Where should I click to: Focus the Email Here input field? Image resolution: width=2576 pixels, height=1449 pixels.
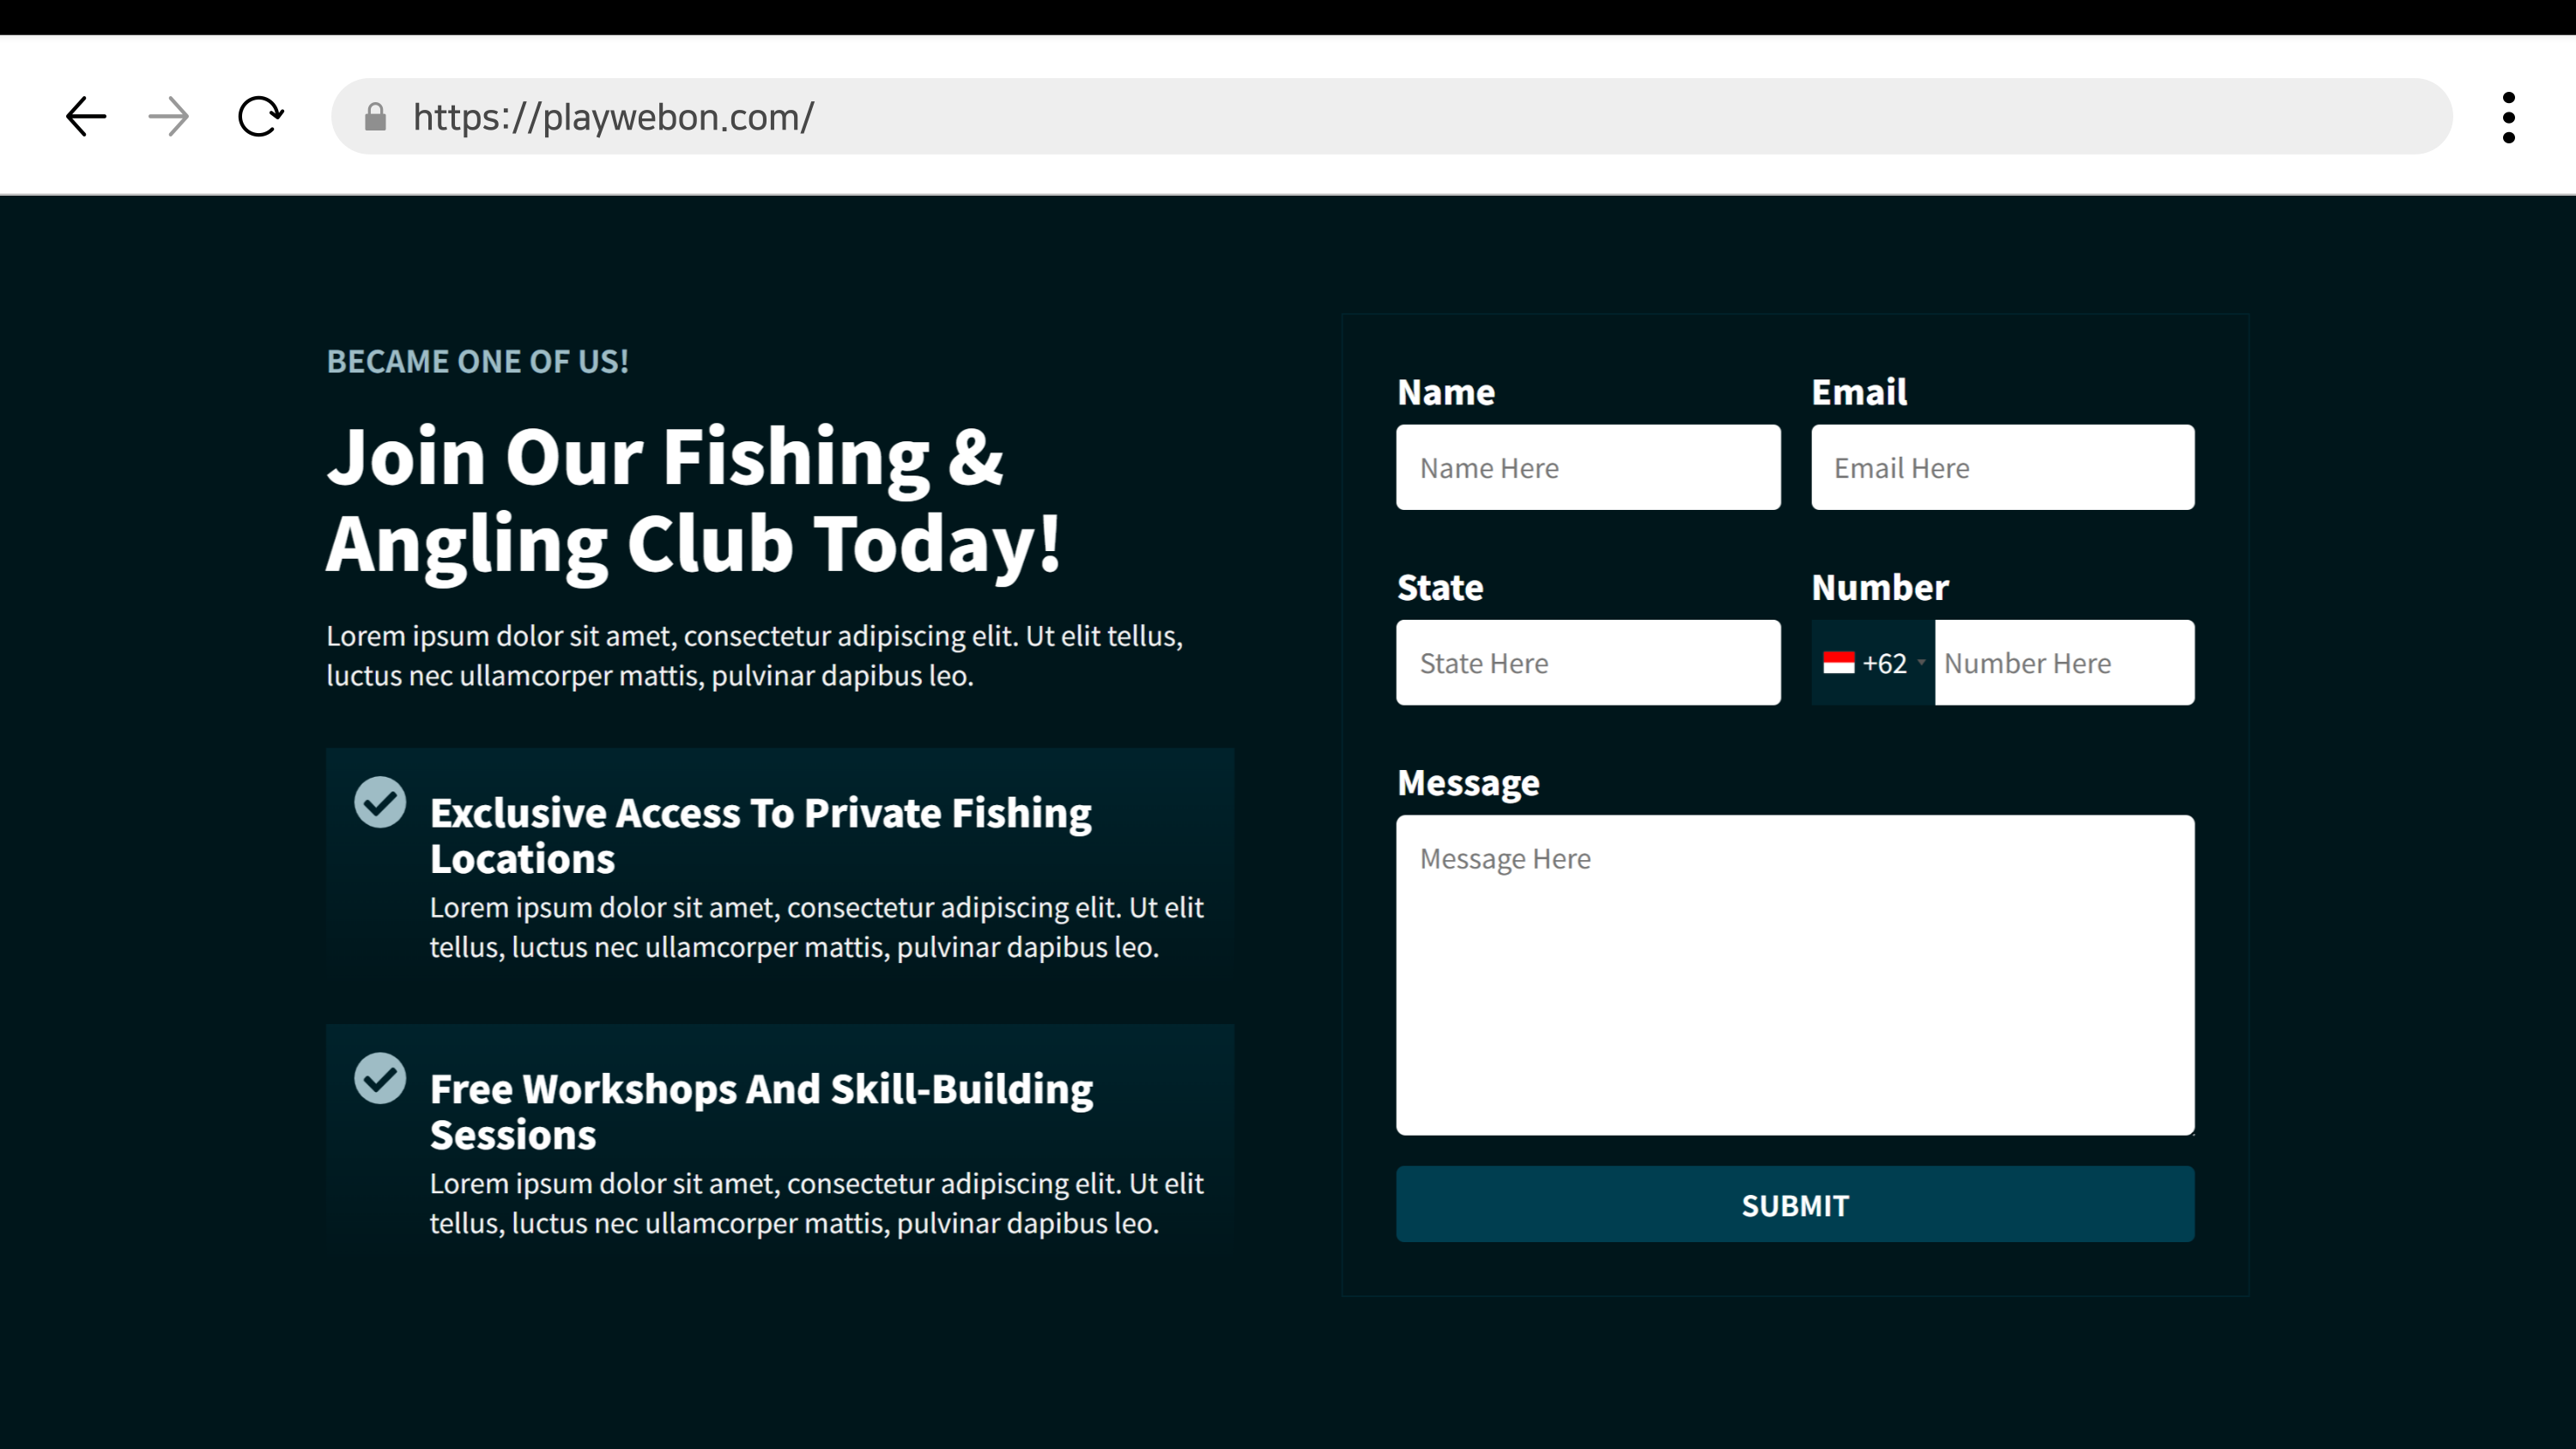coord(2002,468)
